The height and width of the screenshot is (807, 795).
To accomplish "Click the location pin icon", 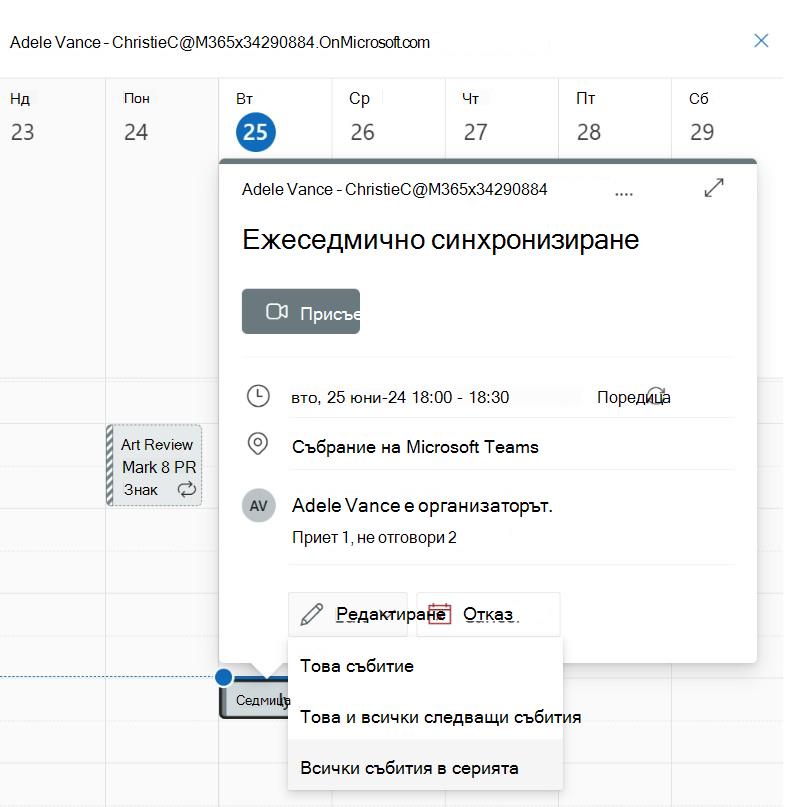I will tap(258, 444).
